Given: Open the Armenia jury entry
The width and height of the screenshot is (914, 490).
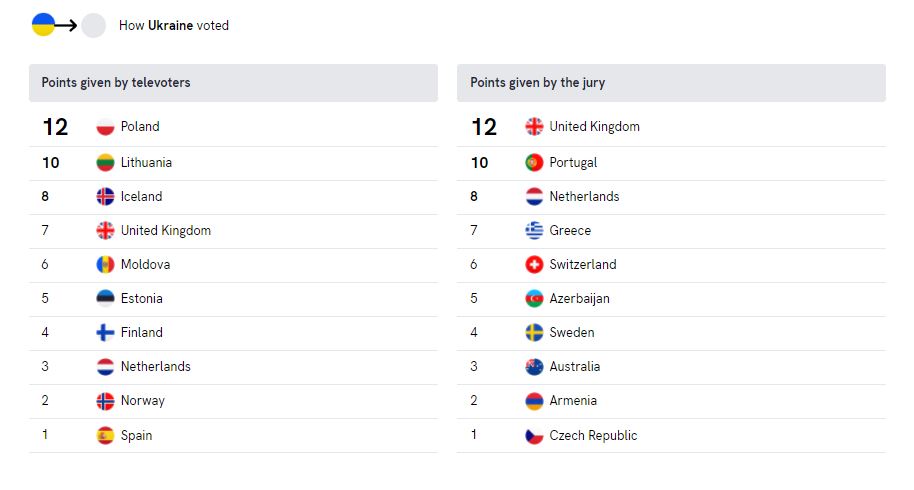Looking at the screenshot, I should point(573,401).
